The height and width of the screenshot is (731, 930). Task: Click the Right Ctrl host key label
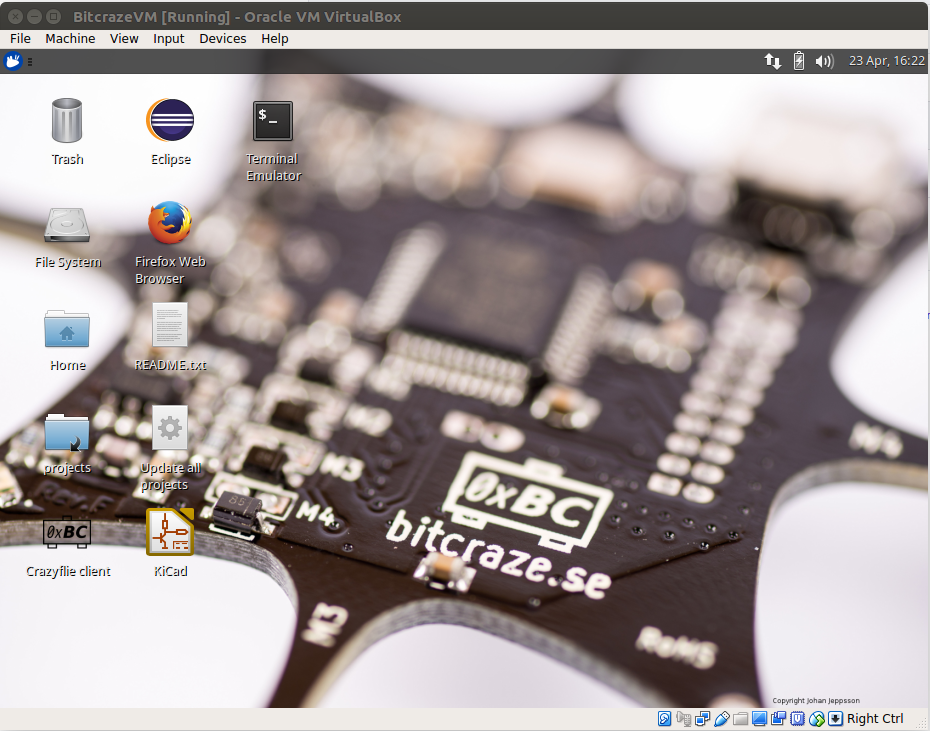click(875, 719)
